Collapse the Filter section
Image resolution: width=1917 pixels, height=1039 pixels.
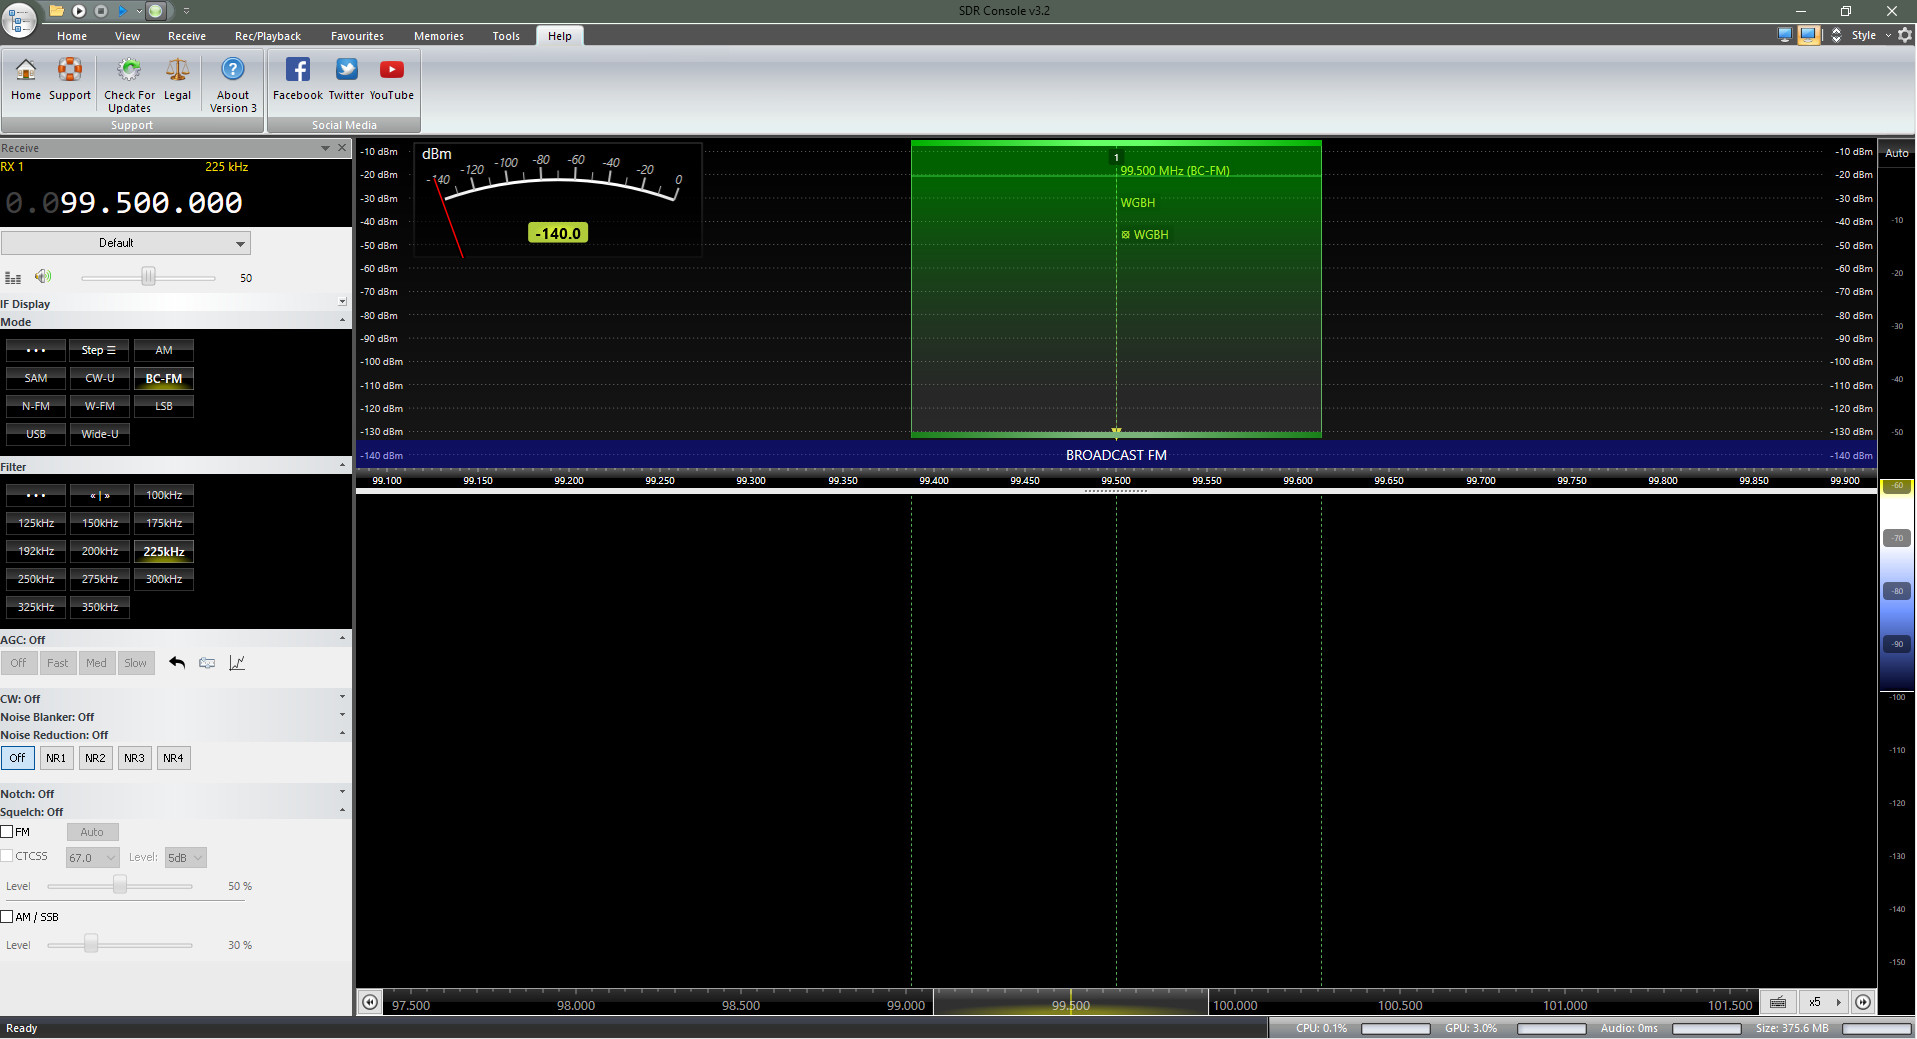click(342, 466)
